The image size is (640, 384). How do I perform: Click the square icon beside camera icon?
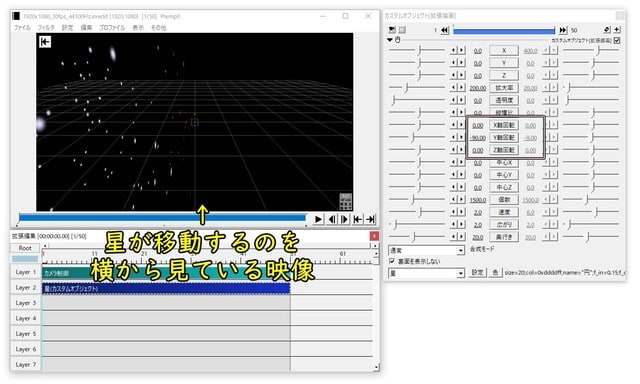click(402, 30)
